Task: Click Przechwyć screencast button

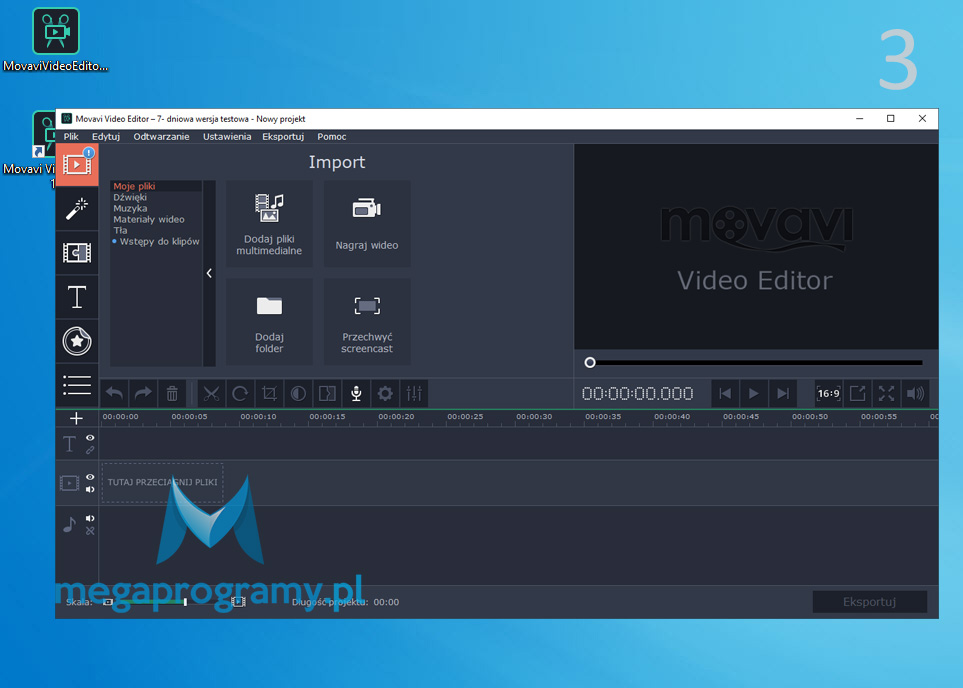Action: coord(367,322)
